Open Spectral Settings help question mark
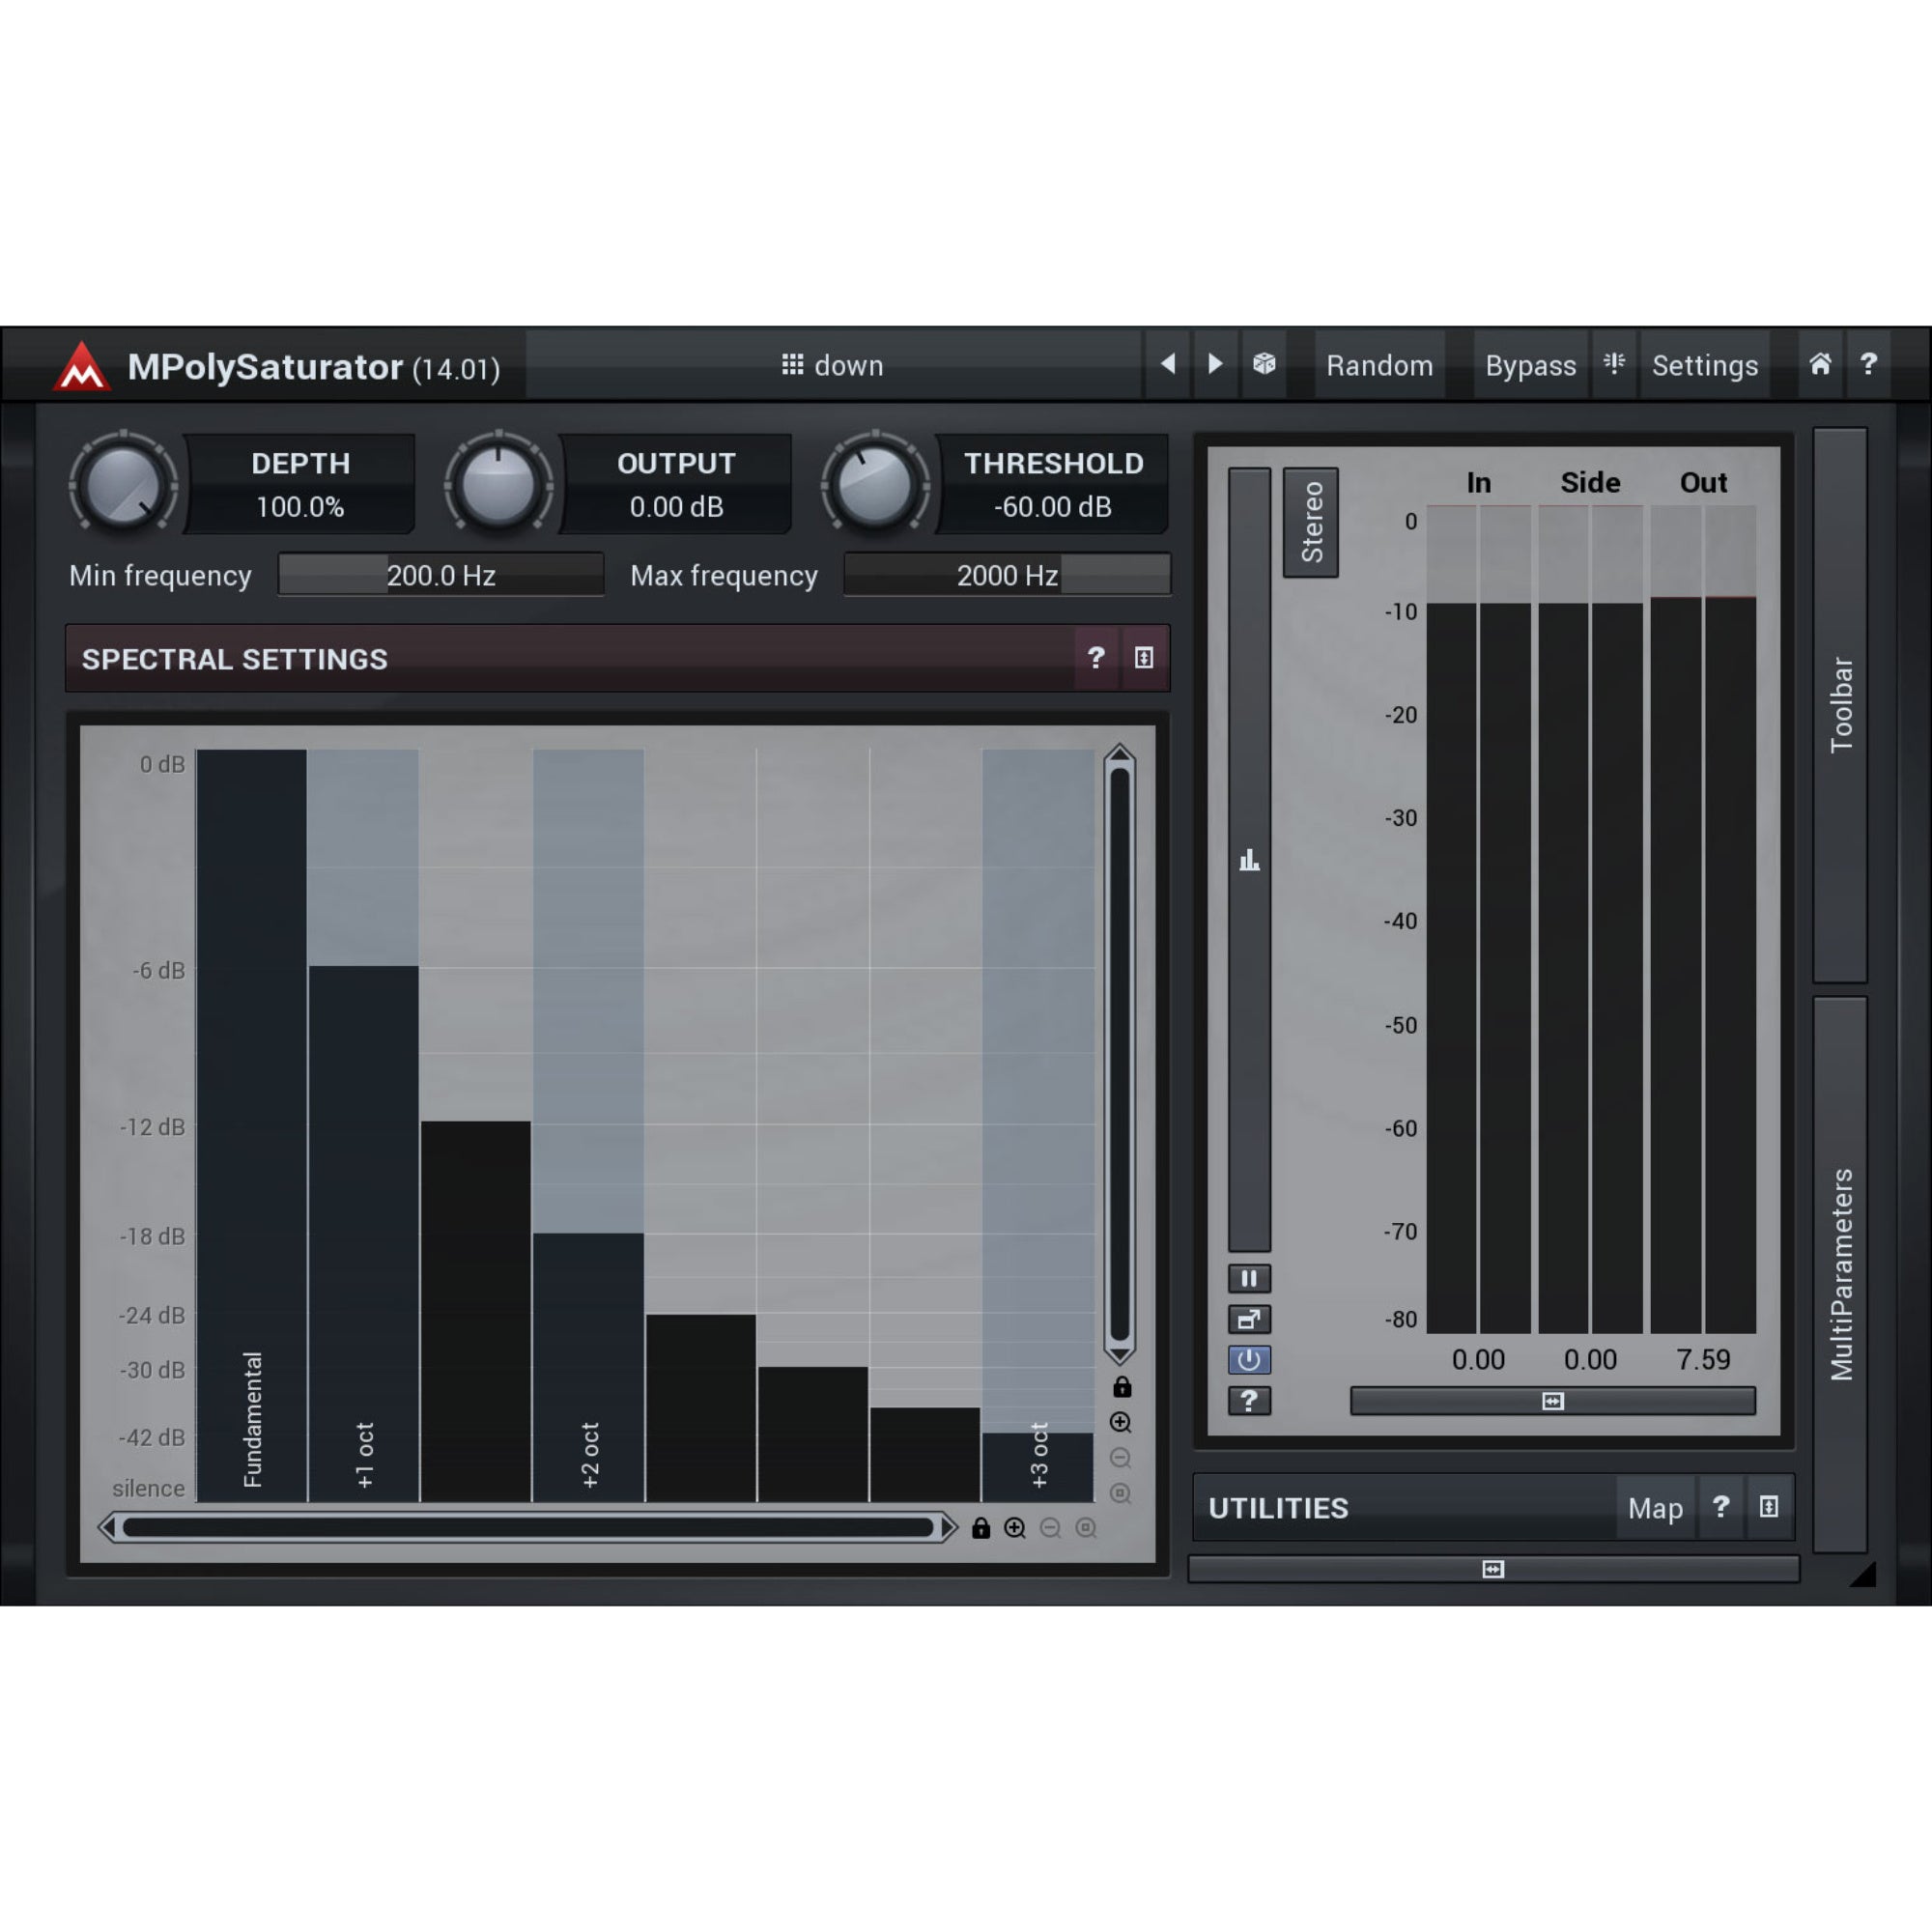The image size is (1932, 1932). click(x=1096, y=658)
